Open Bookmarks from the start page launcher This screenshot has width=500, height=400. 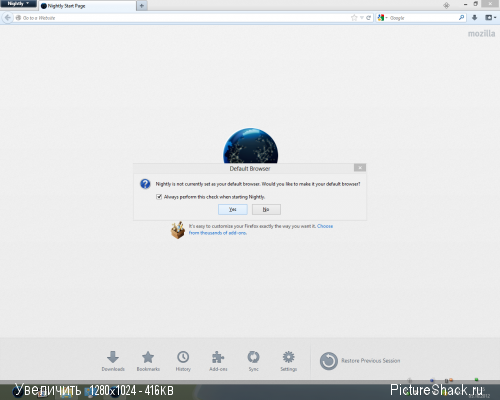tap(148, 361)
